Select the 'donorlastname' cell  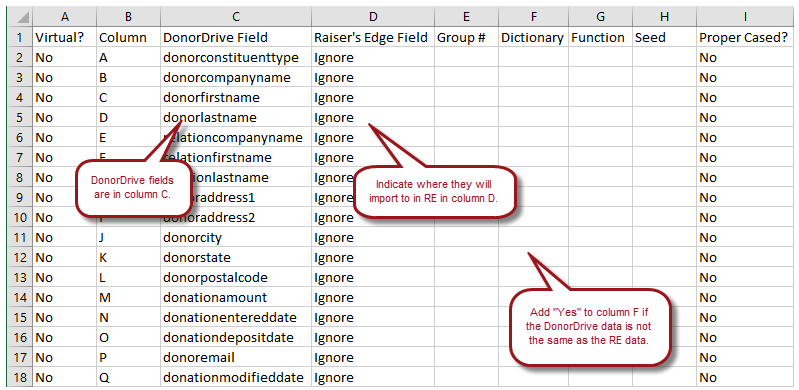pyautogui.click(x=235, y=118)
